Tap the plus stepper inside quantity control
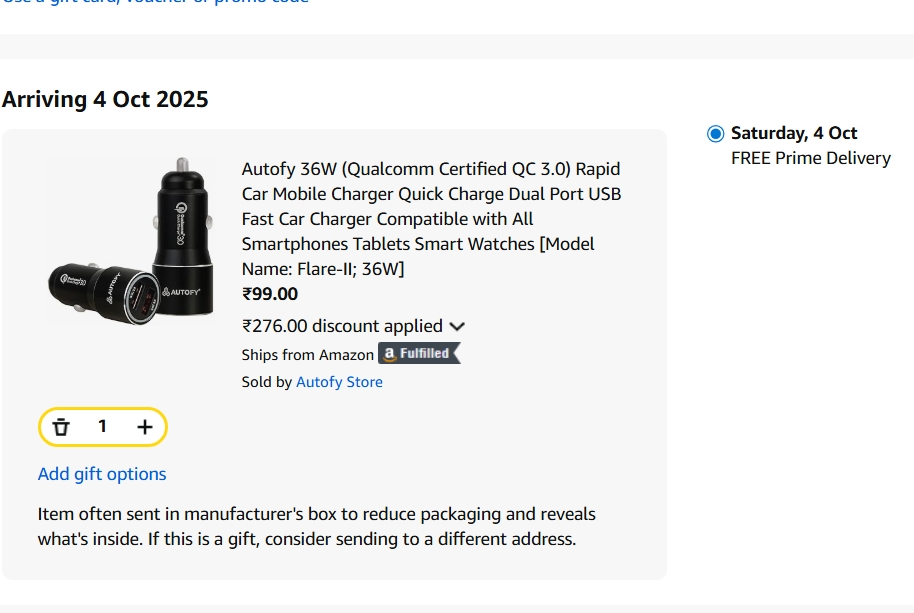The width and height of the screenshot is (914, 613). [x=144, y=426]
